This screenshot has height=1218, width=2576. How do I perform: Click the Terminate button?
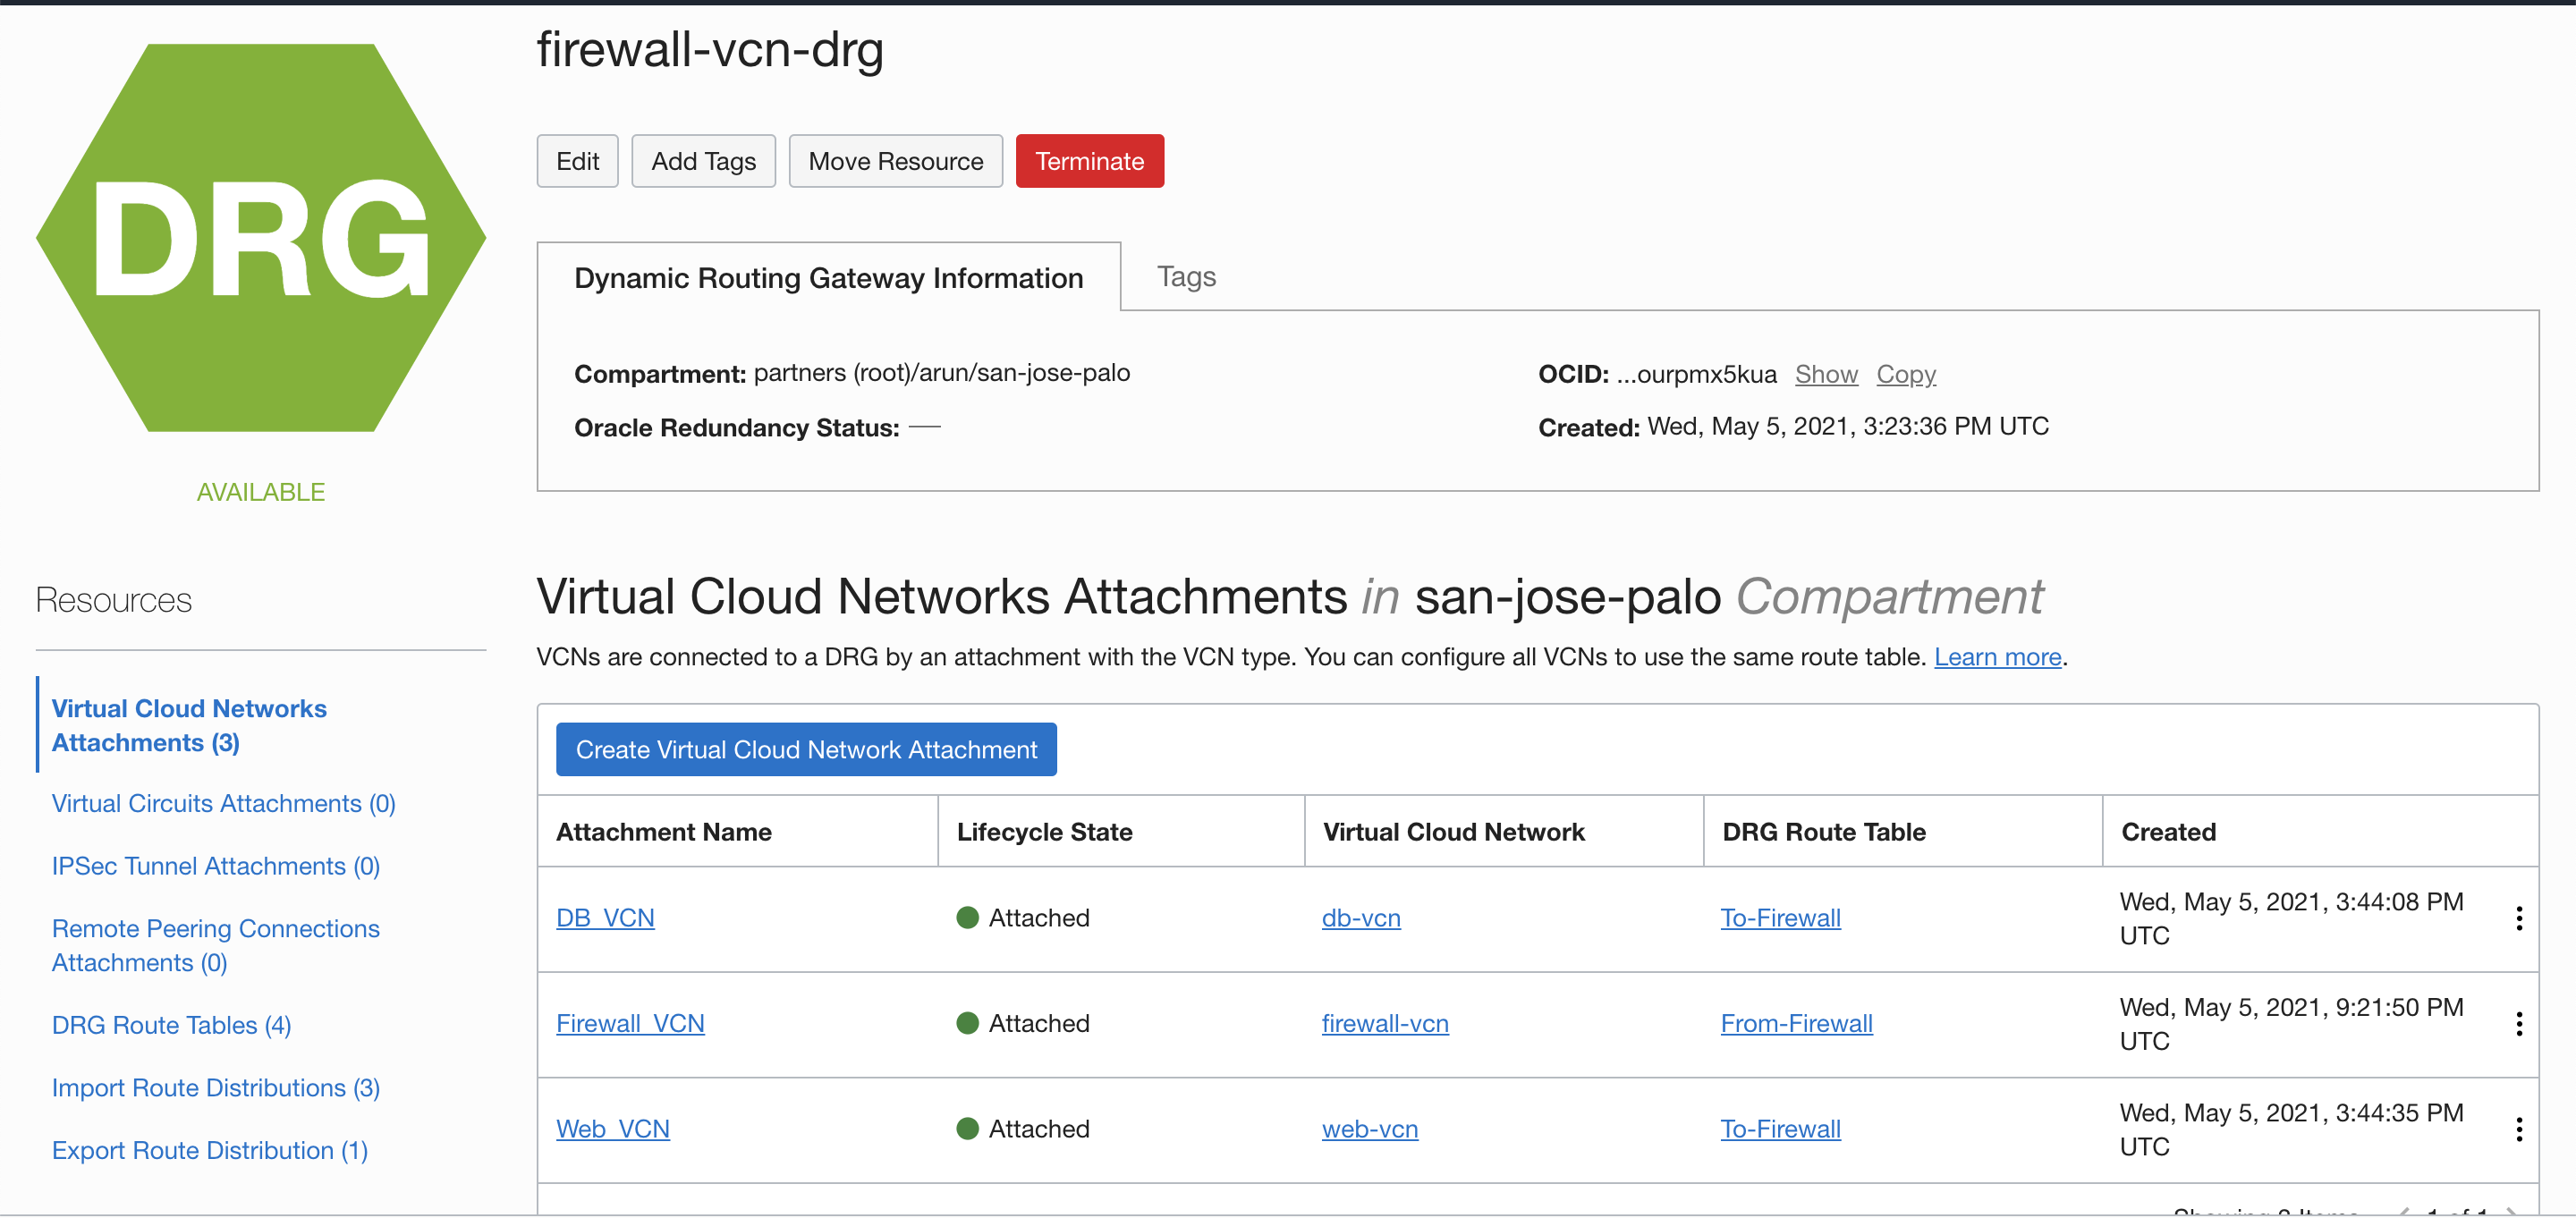1089,161
